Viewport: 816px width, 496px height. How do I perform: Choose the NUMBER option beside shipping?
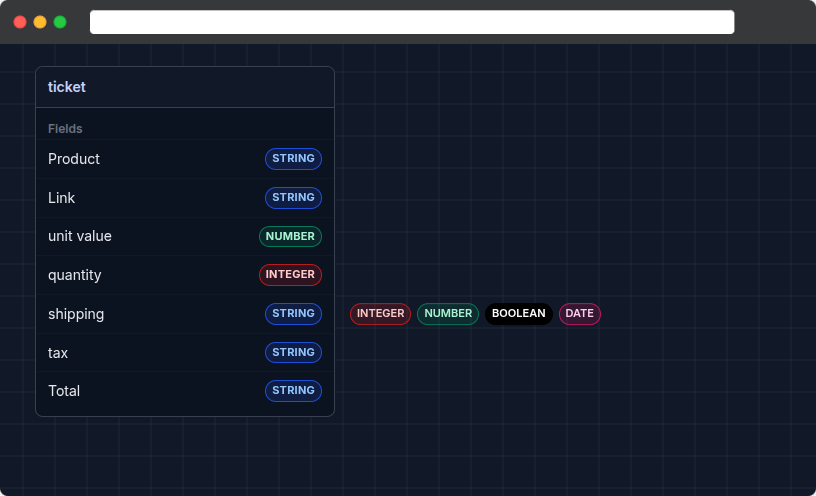coord(448,314)
